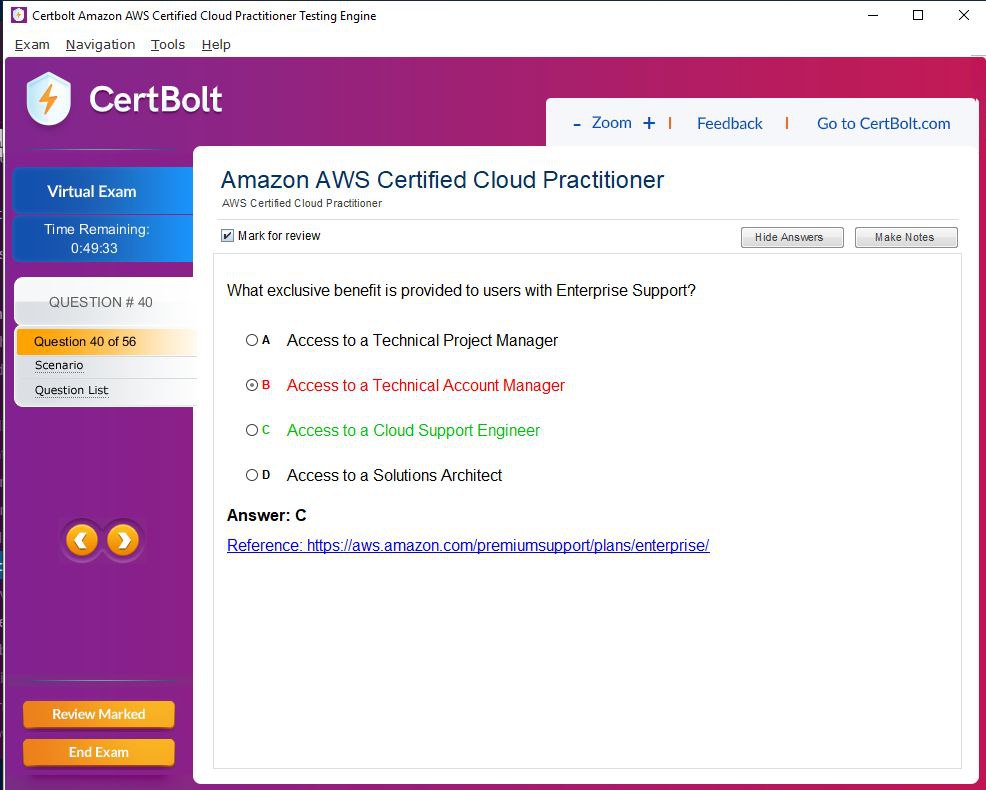
Task: Click the Amazon AWS Certified Cloud Practitioner heading
Action: coord(442,180)
